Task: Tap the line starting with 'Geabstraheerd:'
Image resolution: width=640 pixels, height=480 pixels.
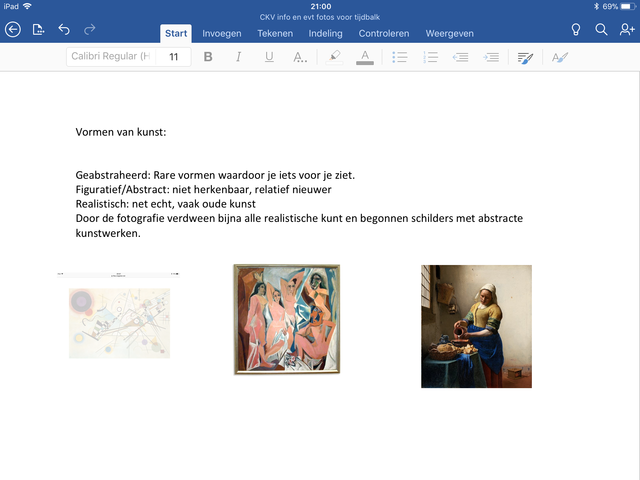Action: coord(215,175)
